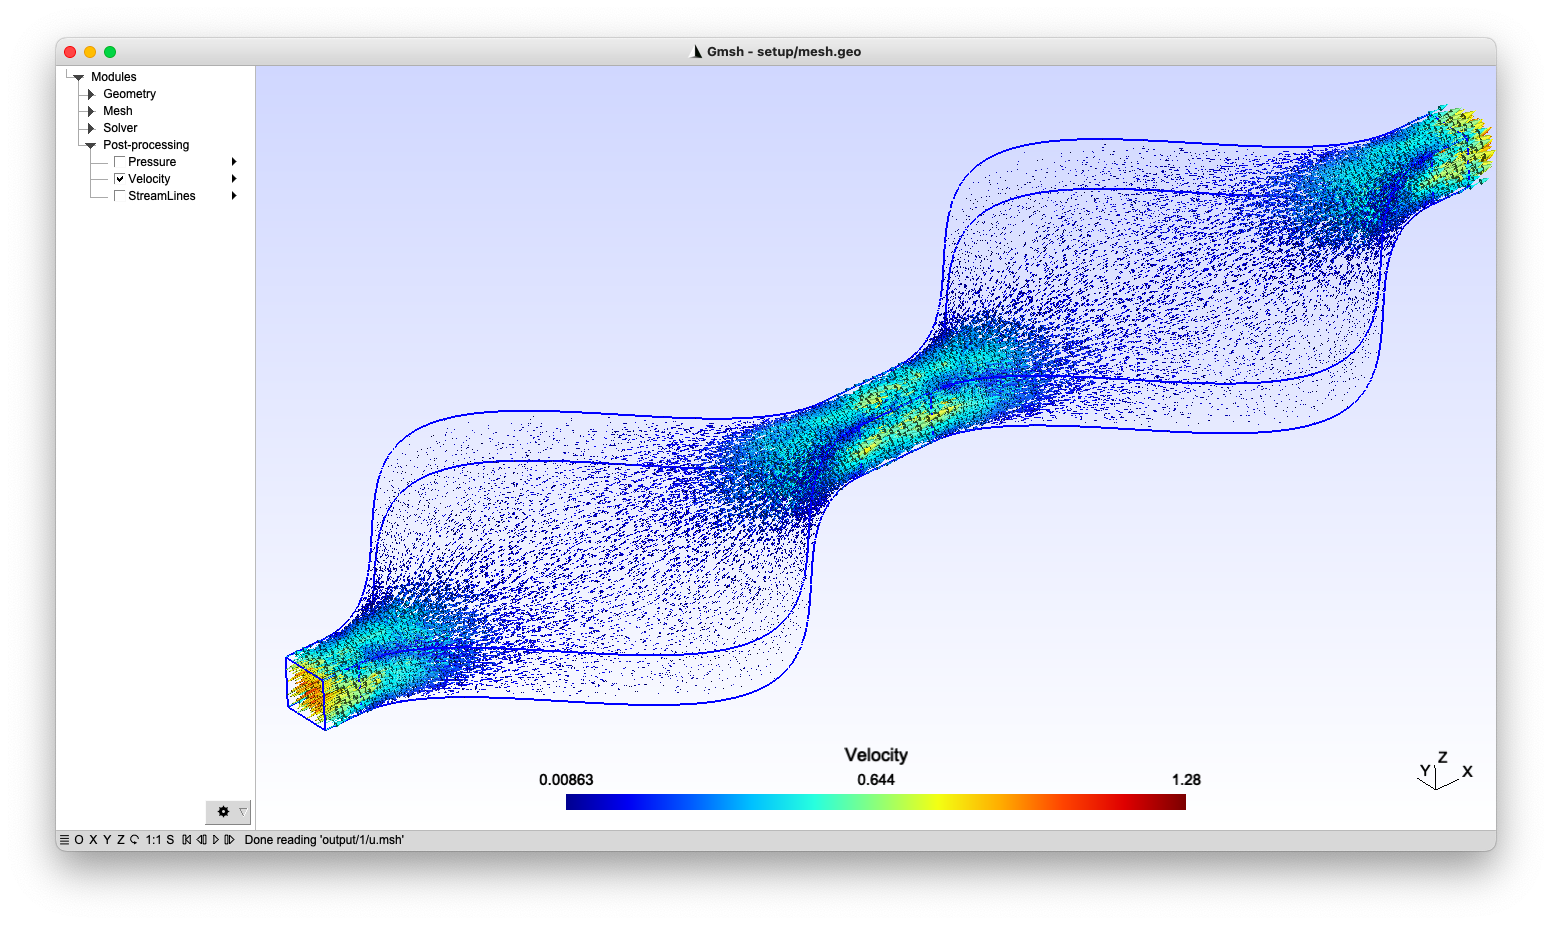Screen dimensions: 1552x925
Task: Enable the StreamLines checkbox
Action: point(120,196)
